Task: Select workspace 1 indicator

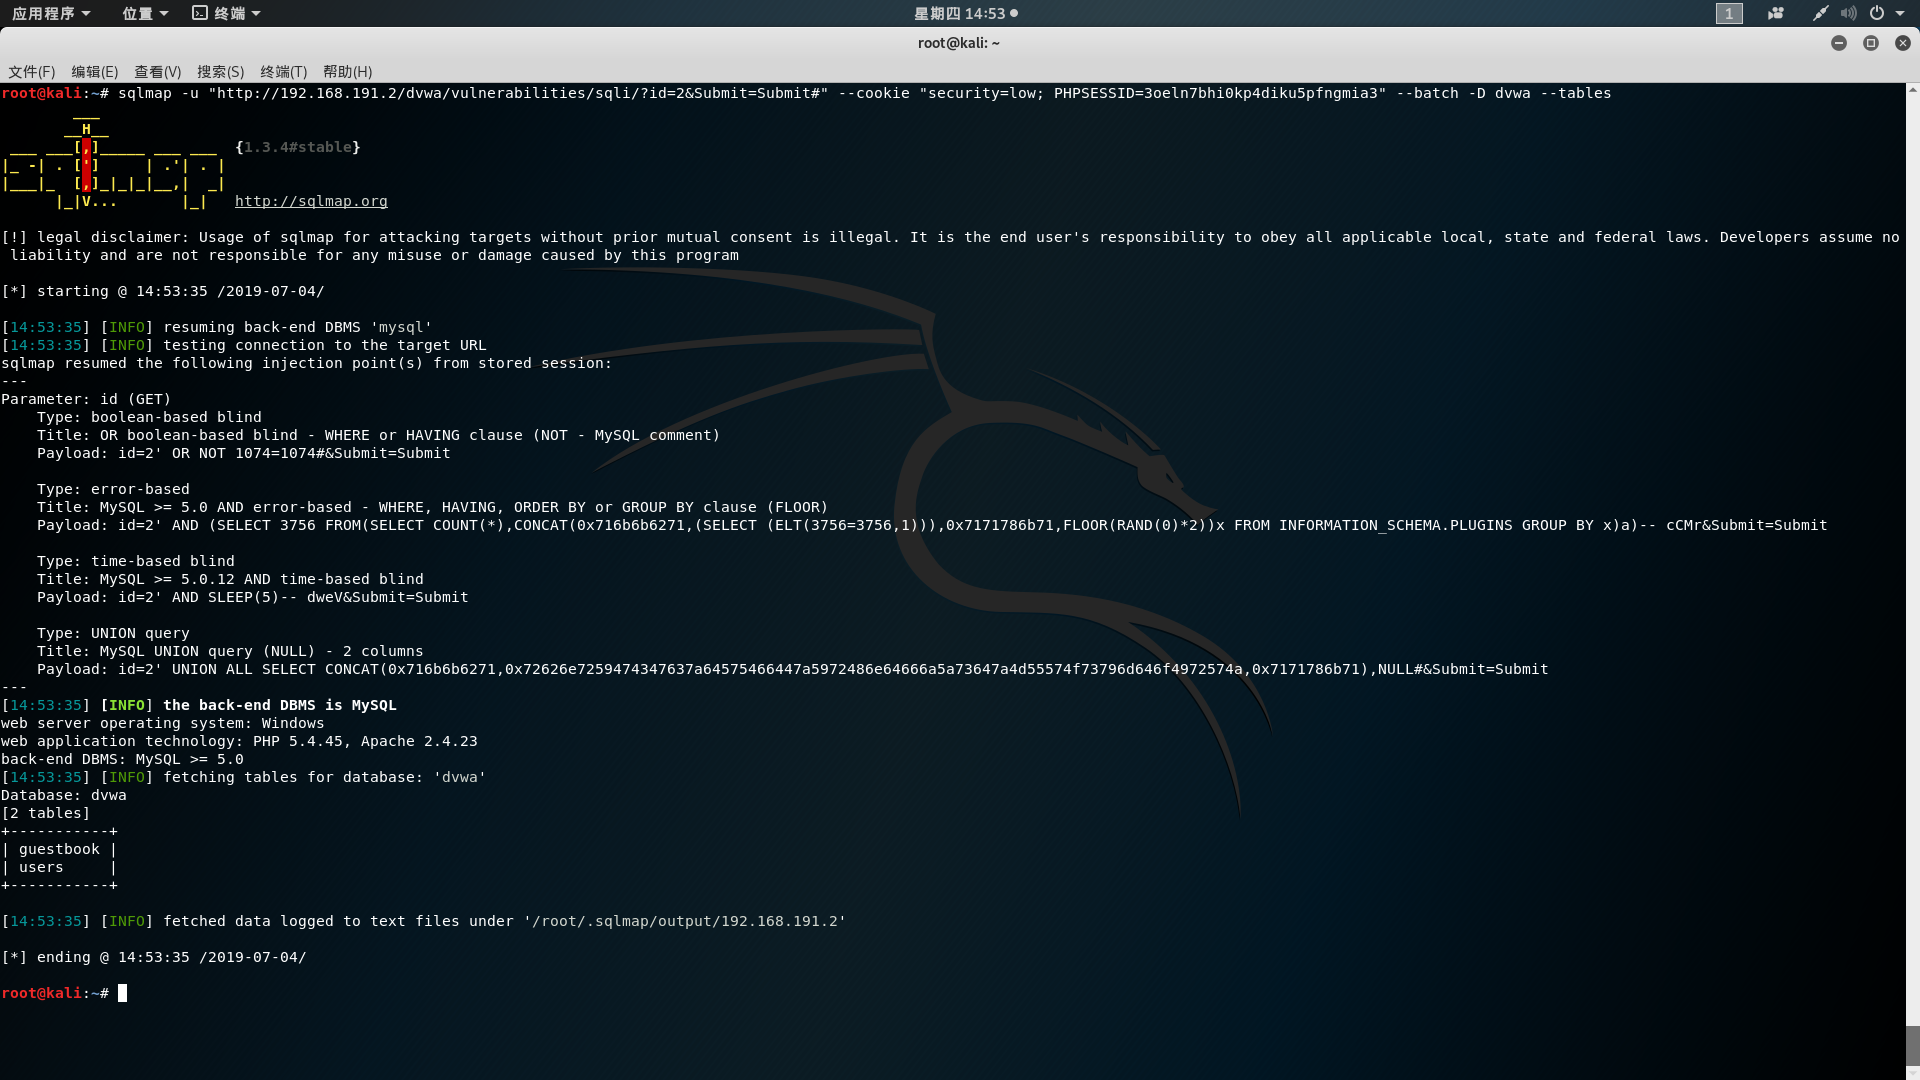Action: click(x=1729, y=13)
